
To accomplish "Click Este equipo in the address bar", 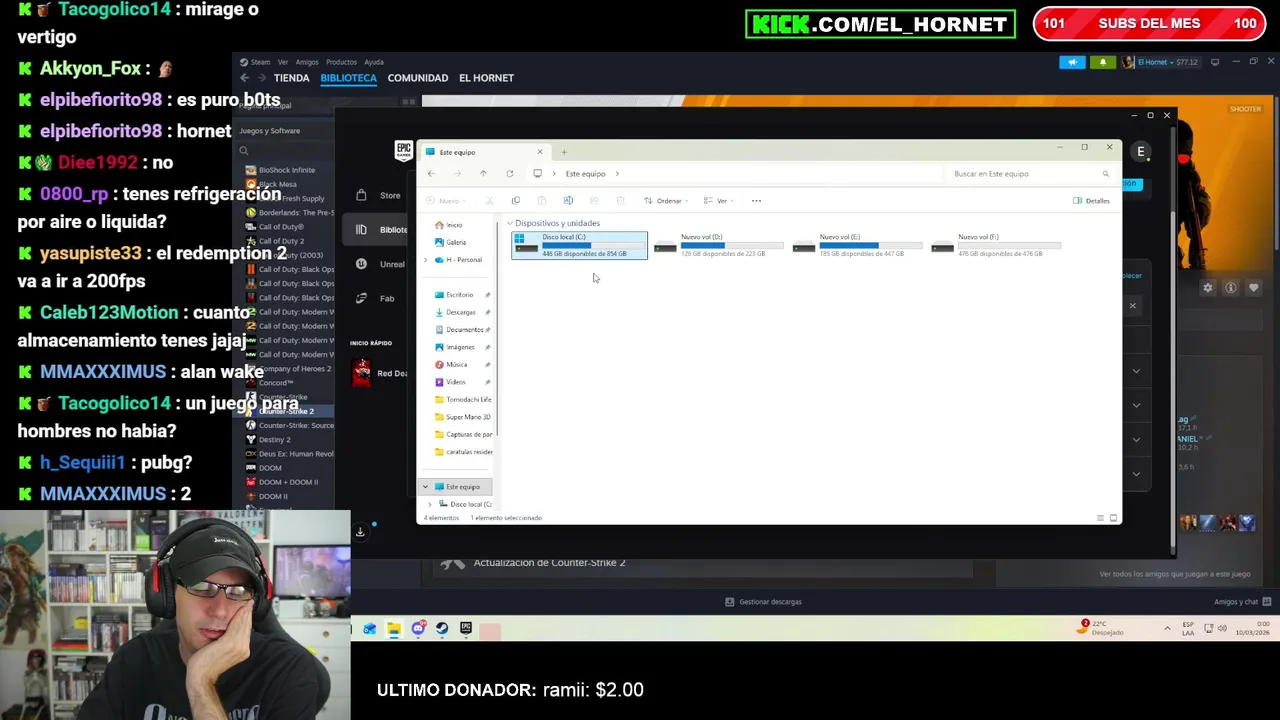I will click(x=585, y=174).
